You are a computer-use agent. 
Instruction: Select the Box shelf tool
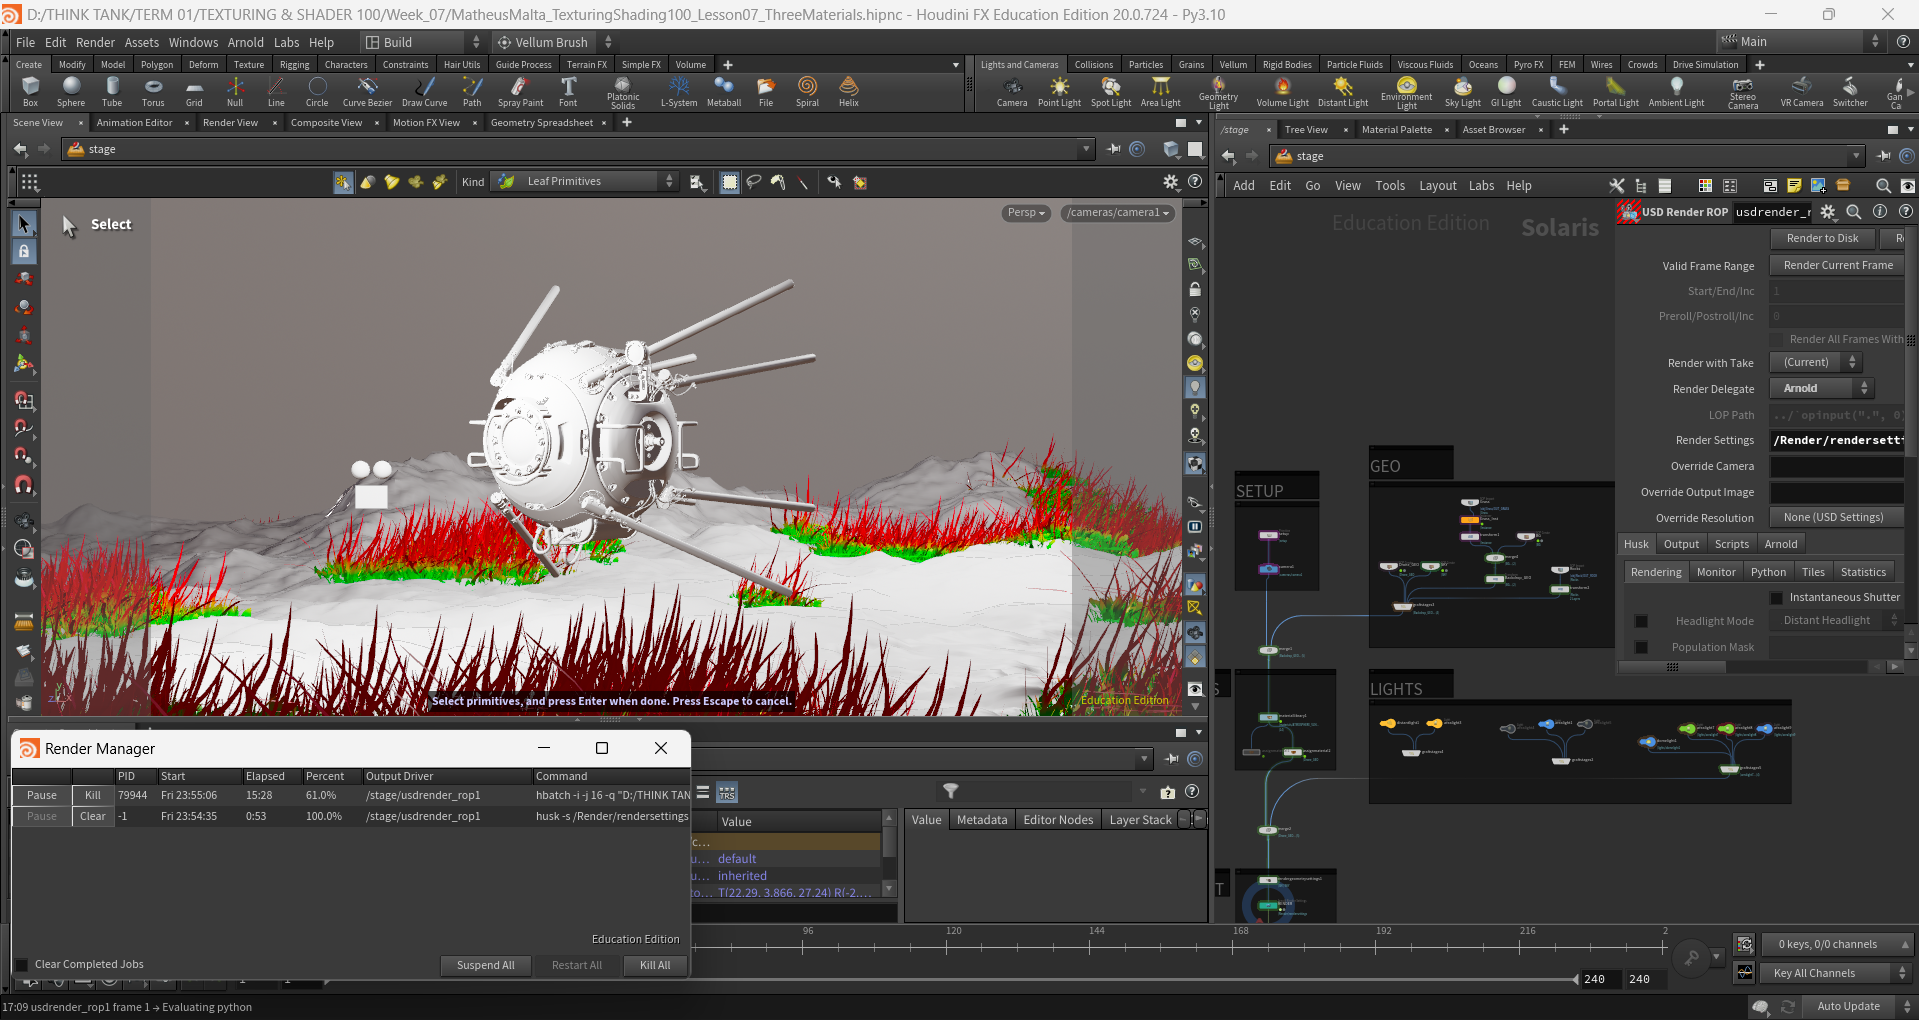pyautogui.click(x=30, y=91)
